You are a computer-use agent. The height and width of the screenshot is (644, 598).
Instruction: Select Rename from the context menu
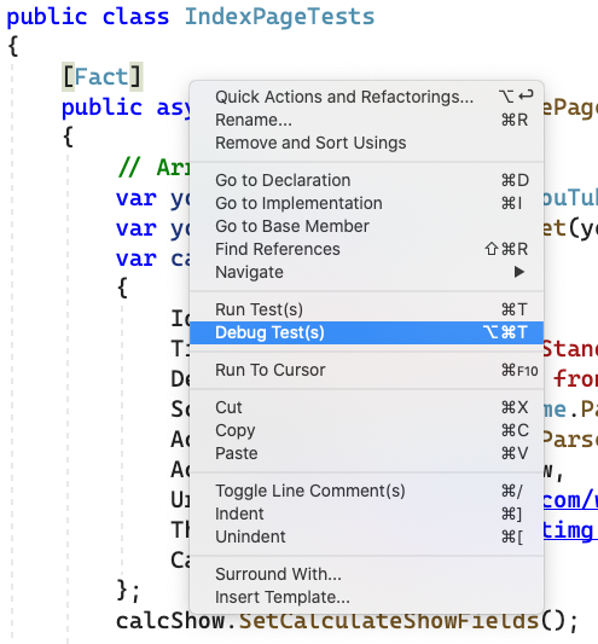[x=366, y=120]
